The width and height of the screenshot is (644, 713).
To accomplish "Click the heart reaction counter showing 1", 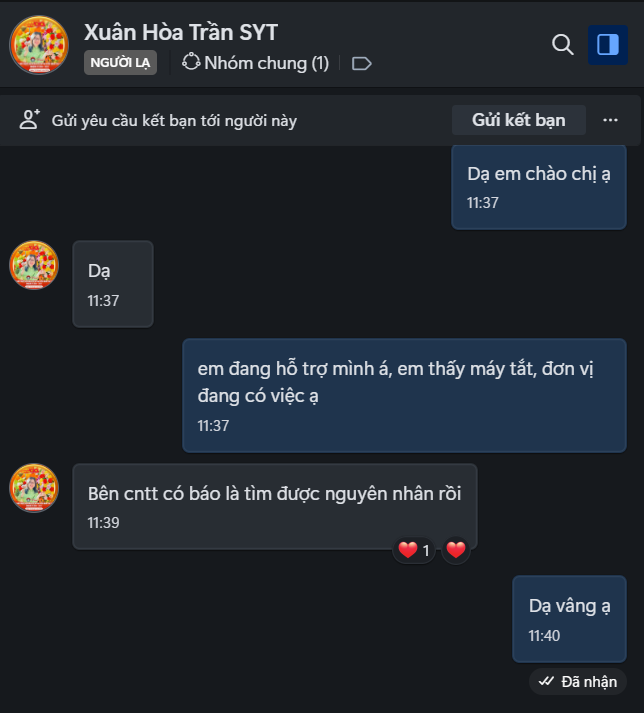I will click(x=414, y=550).
